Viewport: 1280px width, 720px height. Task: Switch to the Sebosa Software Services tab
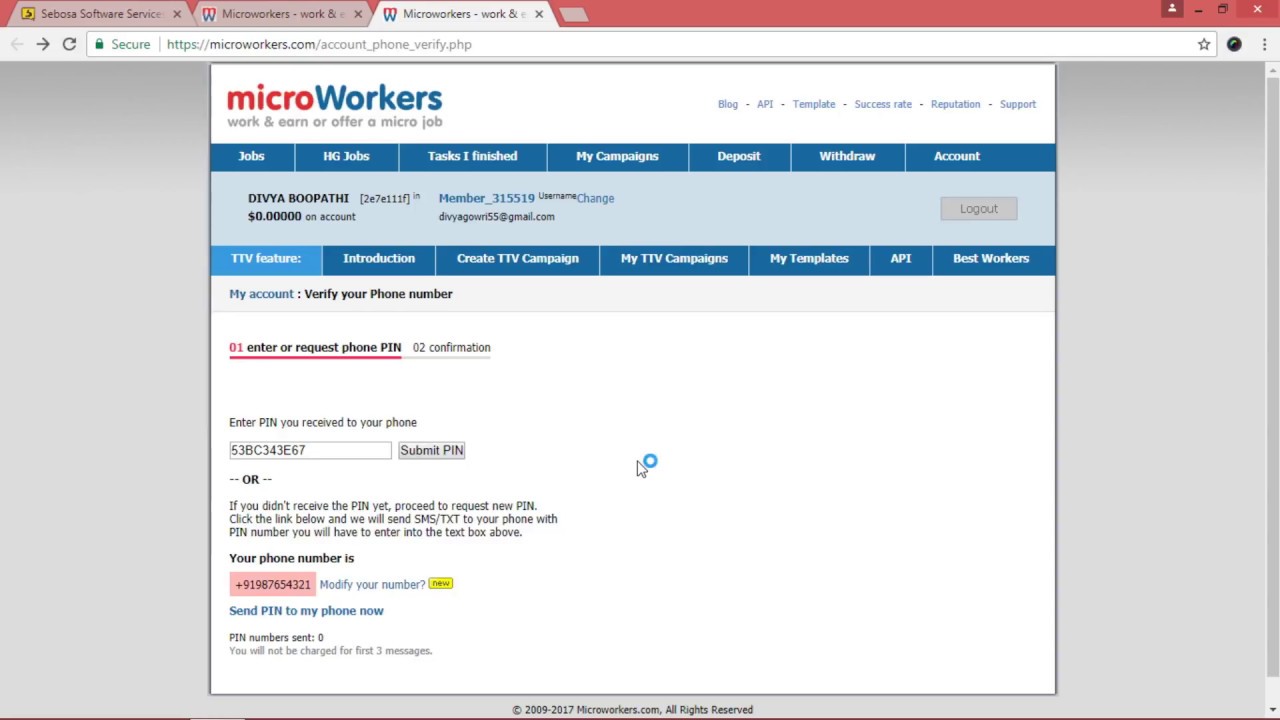point(100,14)
